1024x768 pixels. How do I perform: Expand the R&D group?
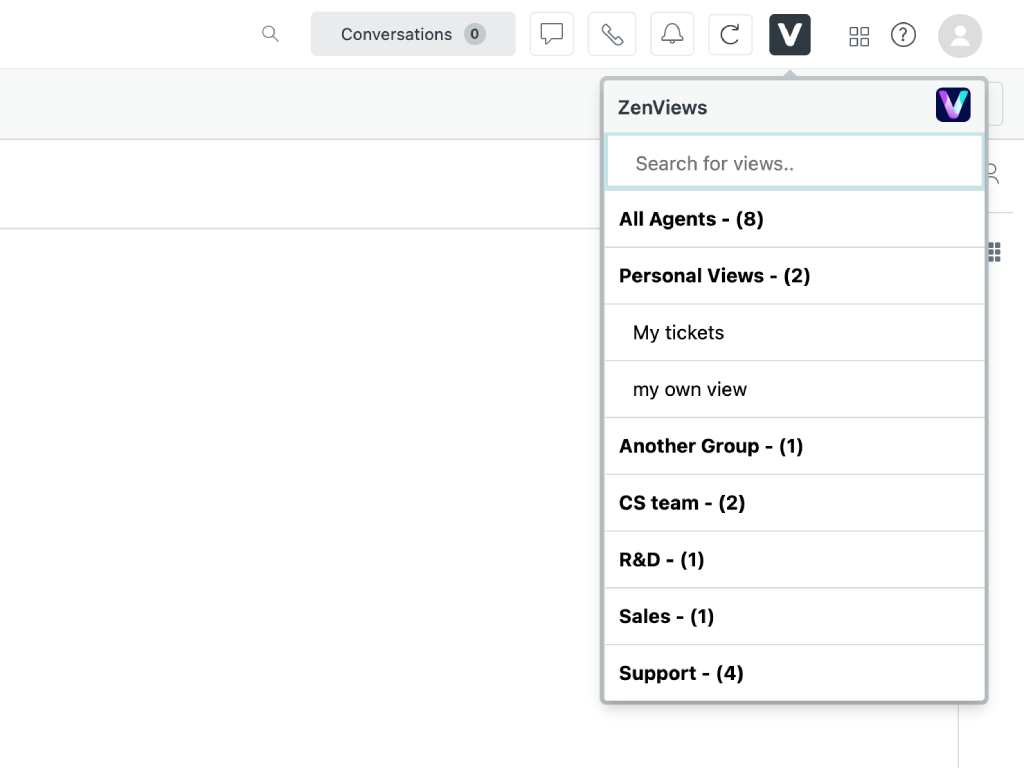pyautogui.click(x=794, y=560)
